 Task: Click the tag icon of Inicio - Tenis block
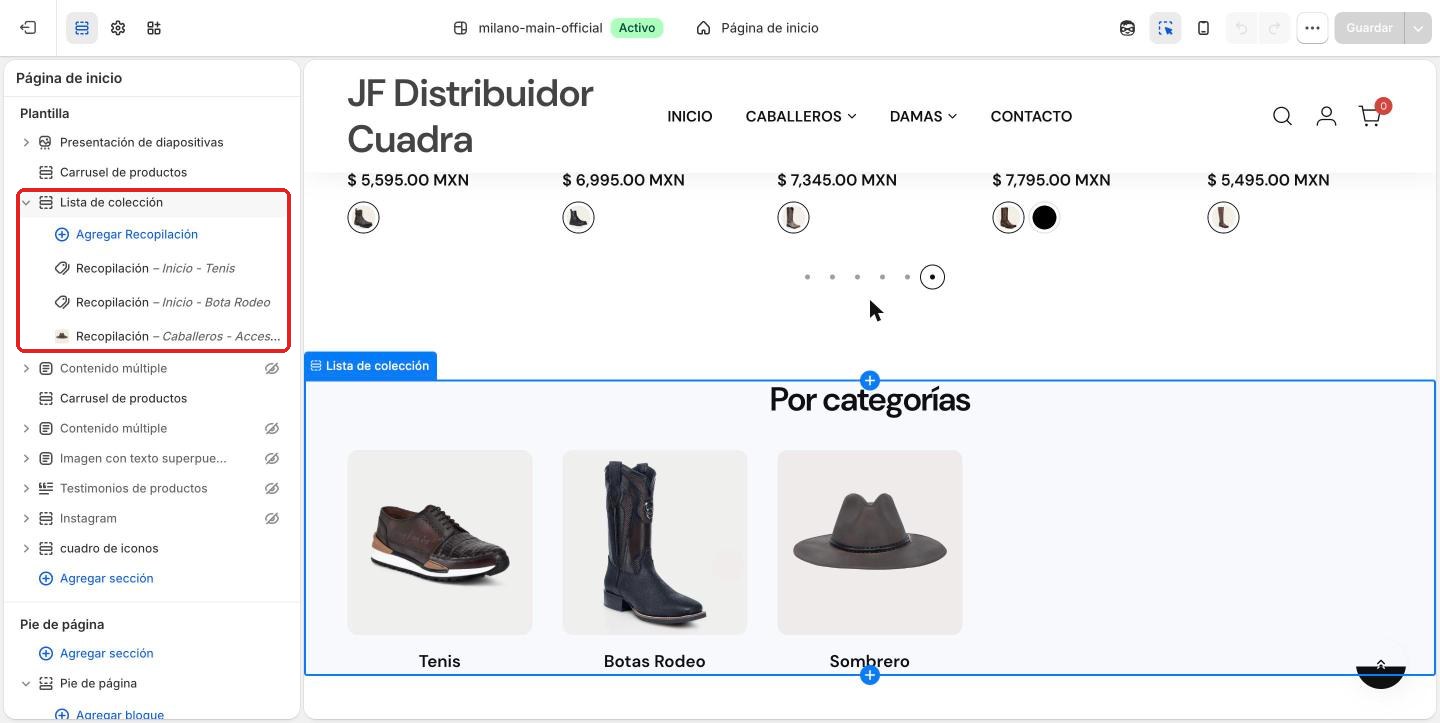[x=62, y=268]
